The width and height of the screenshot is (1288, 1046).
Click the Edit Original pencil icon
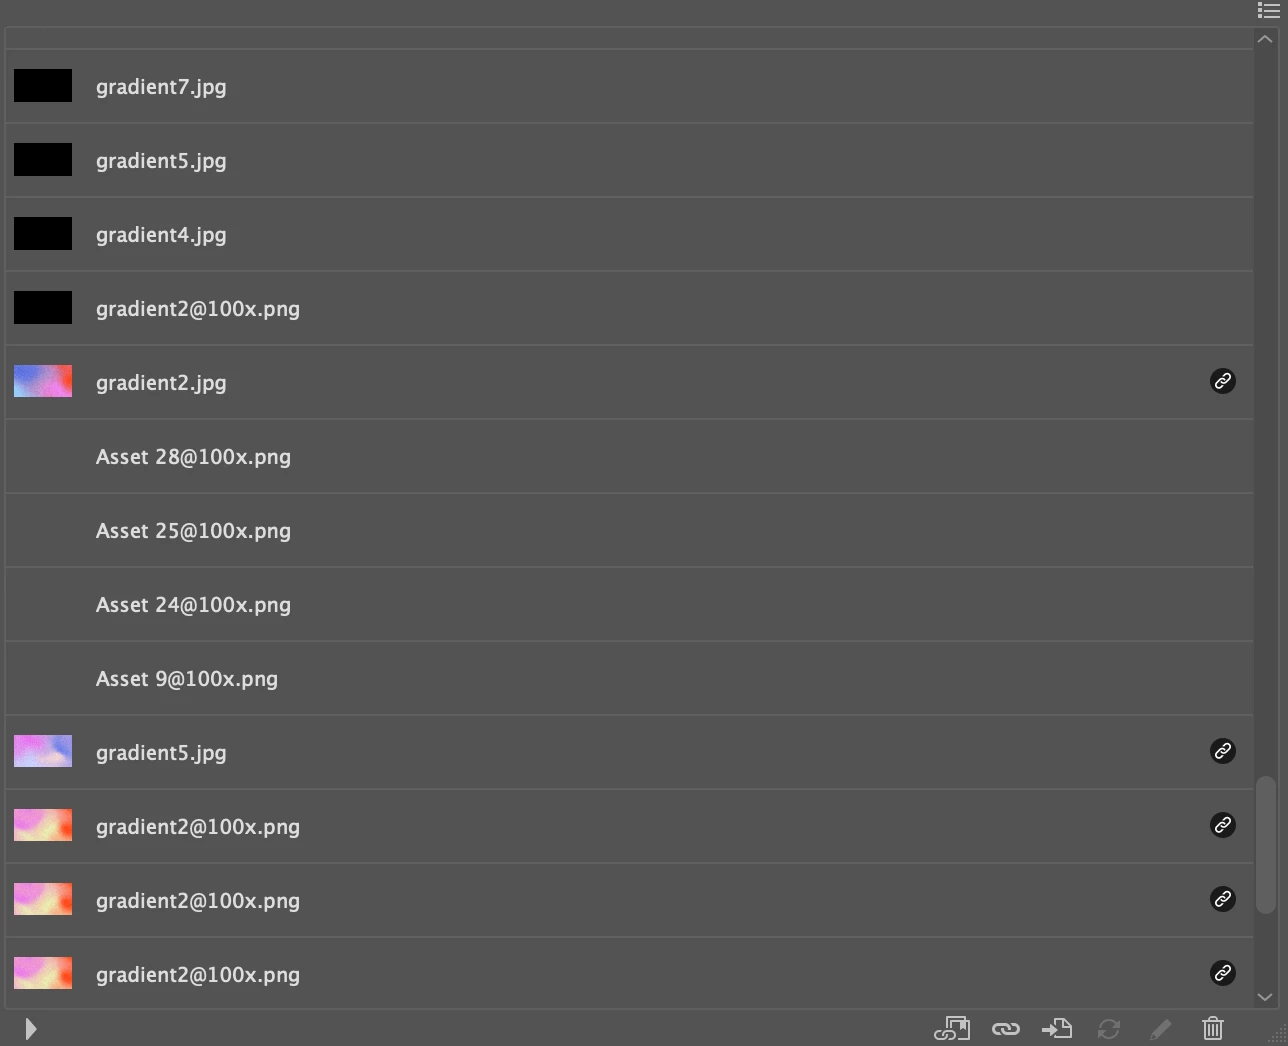(1161, 1028)
